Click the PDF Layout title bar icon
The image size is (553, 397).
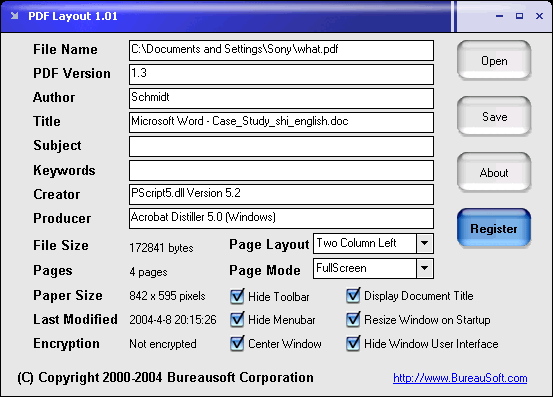(14, 16)
